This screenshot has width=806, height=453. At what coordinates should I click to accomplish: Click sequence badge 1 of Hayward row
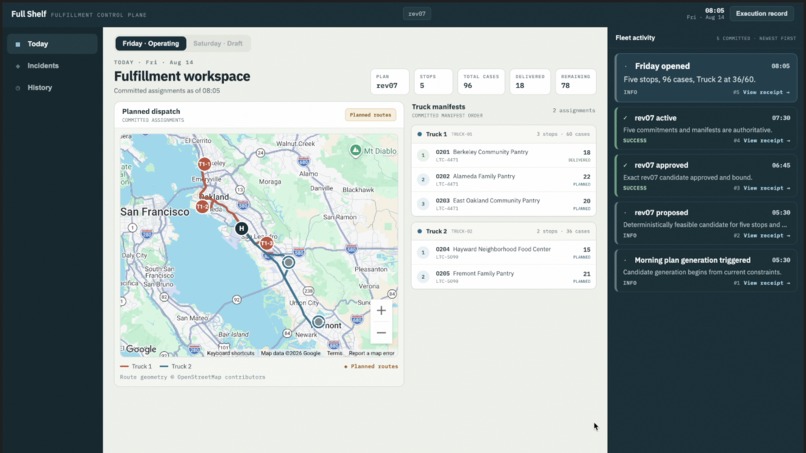click(423, 252)
